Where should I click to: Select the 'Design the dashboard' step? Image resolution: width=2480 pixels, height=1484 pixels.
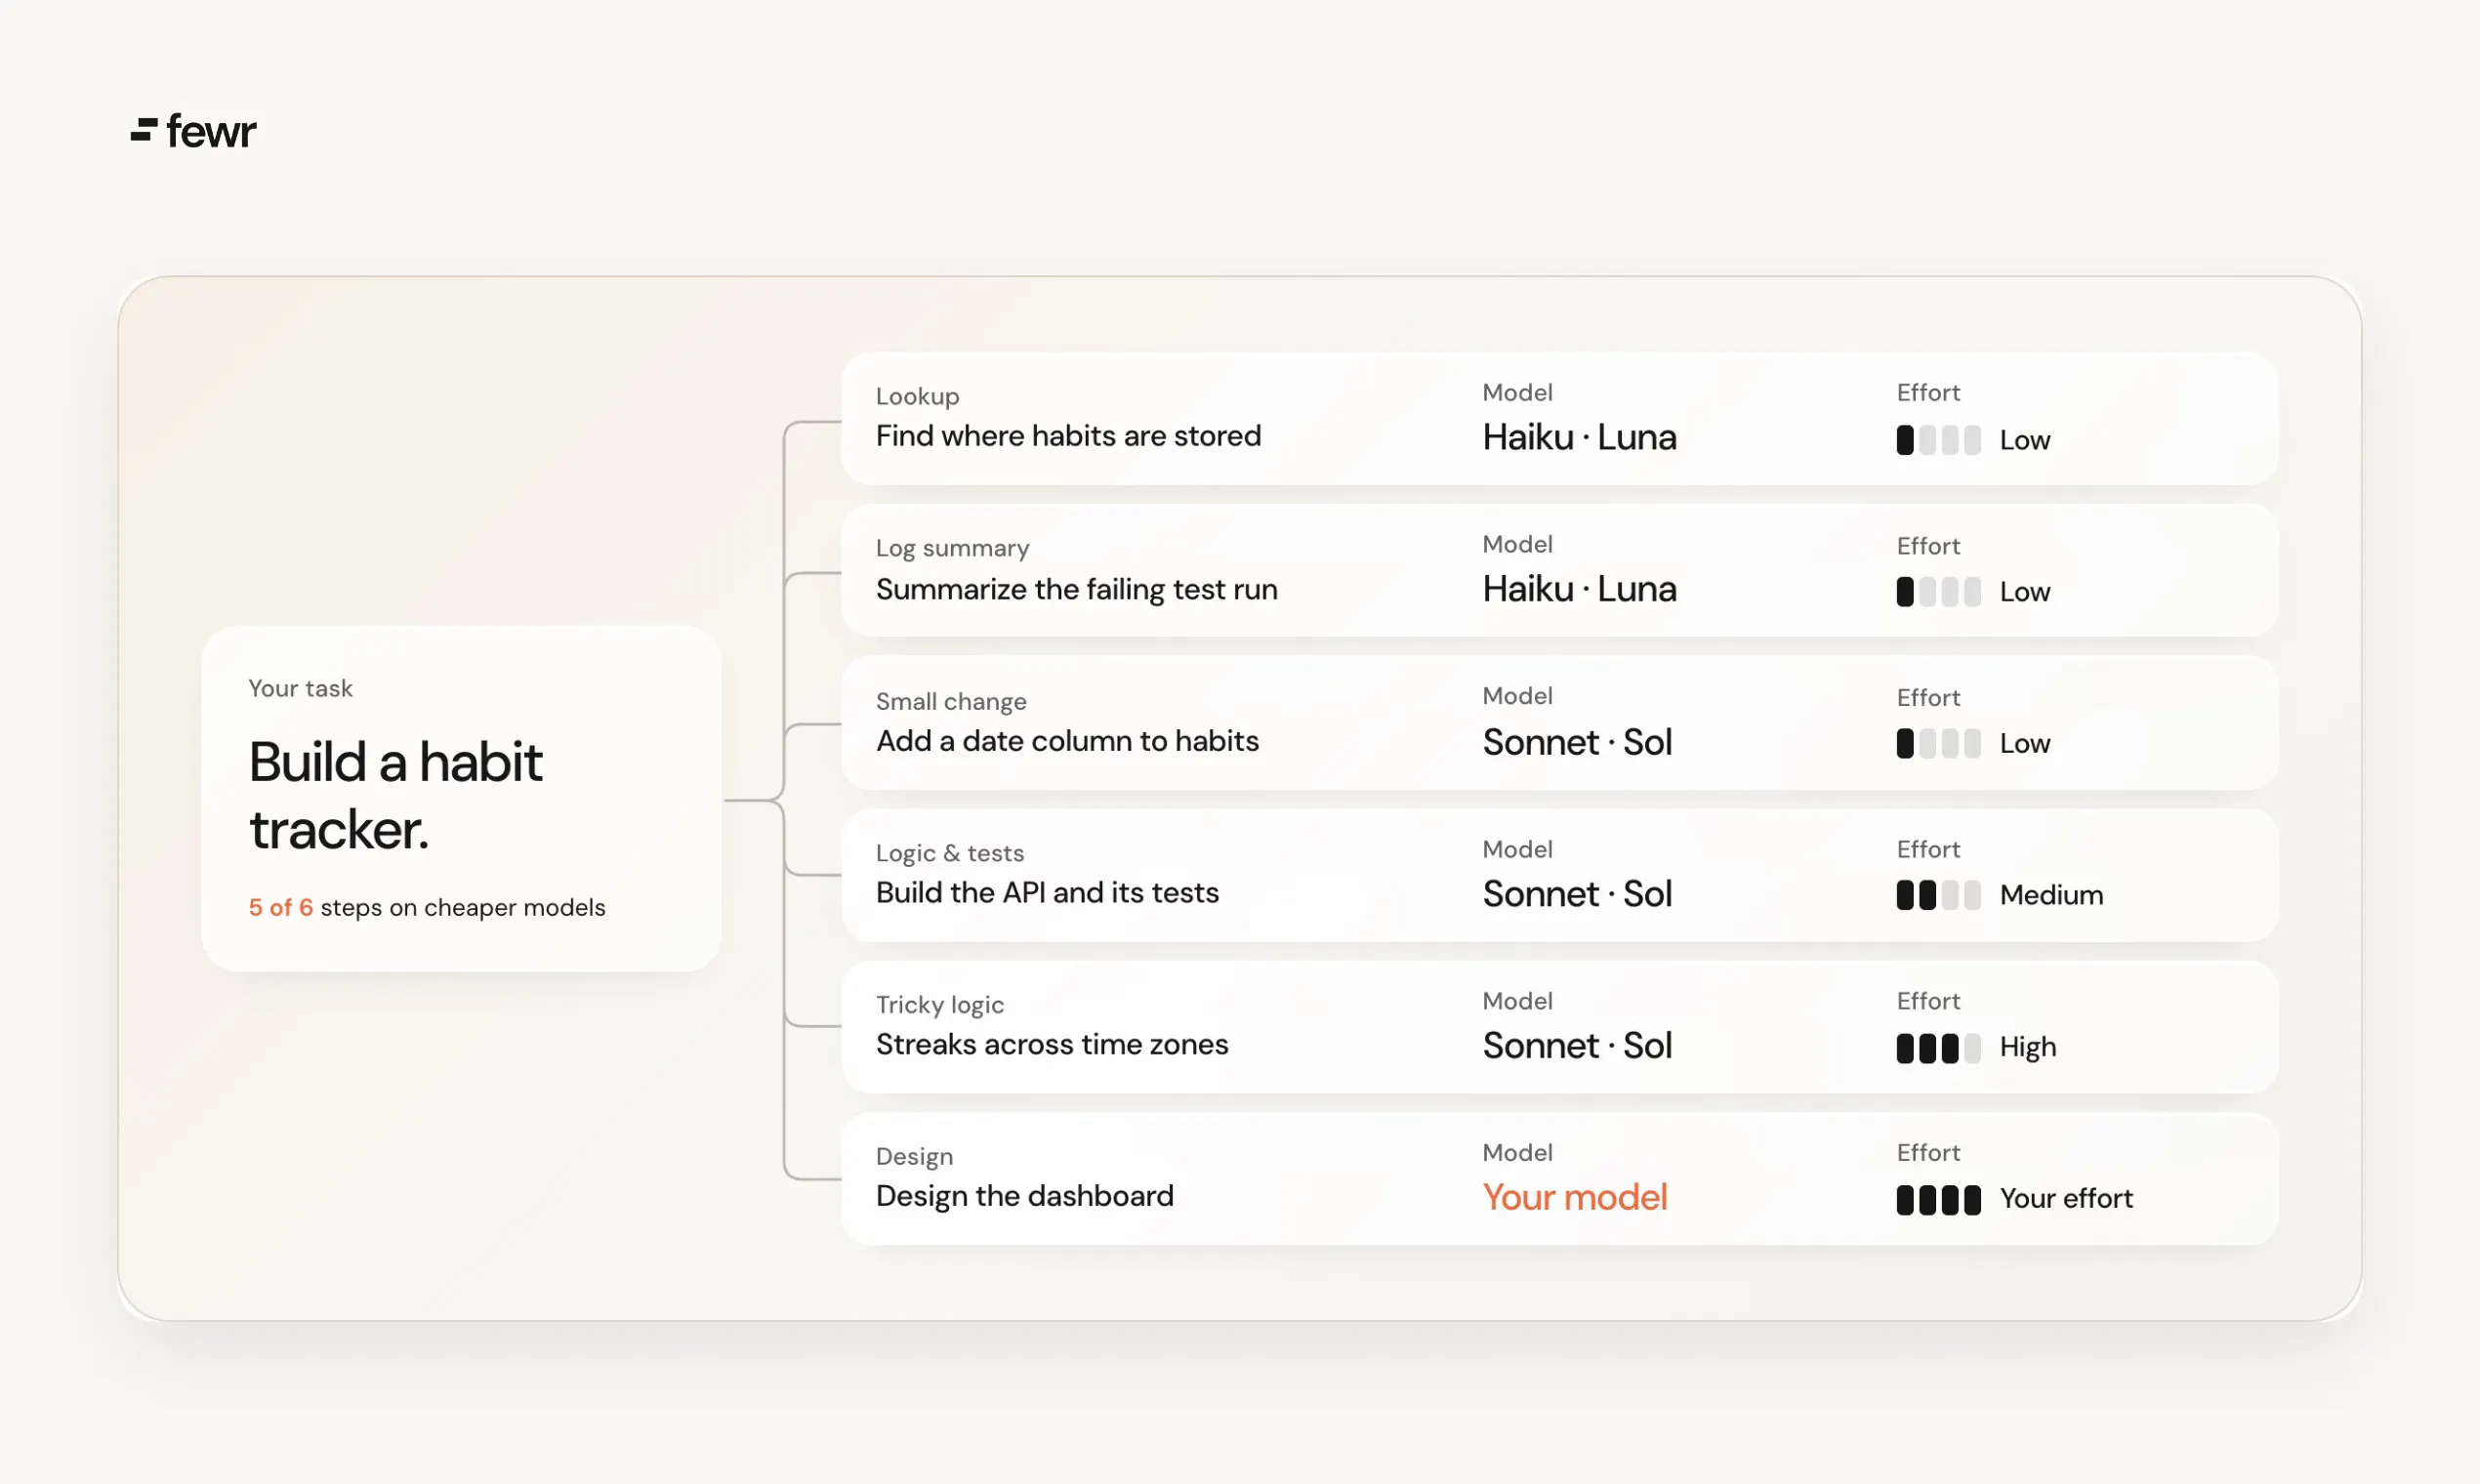(x=1559, y=1178)
